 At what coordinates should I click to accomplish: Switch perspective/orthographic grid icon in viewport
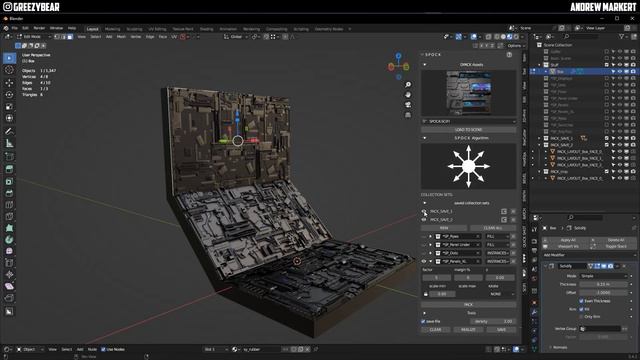click(408, 115)
